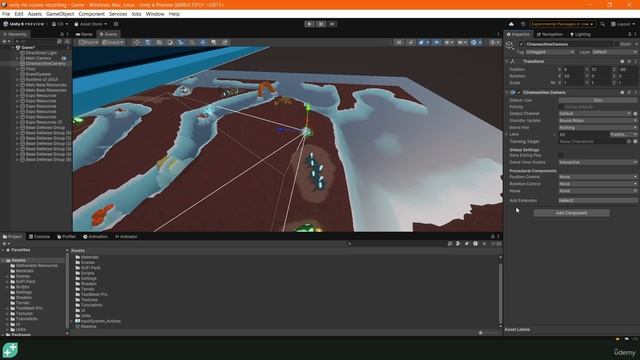This screenshot has height=360, width=640.
Task: Switch to the Navigation tab
Action: click(550, 34)
